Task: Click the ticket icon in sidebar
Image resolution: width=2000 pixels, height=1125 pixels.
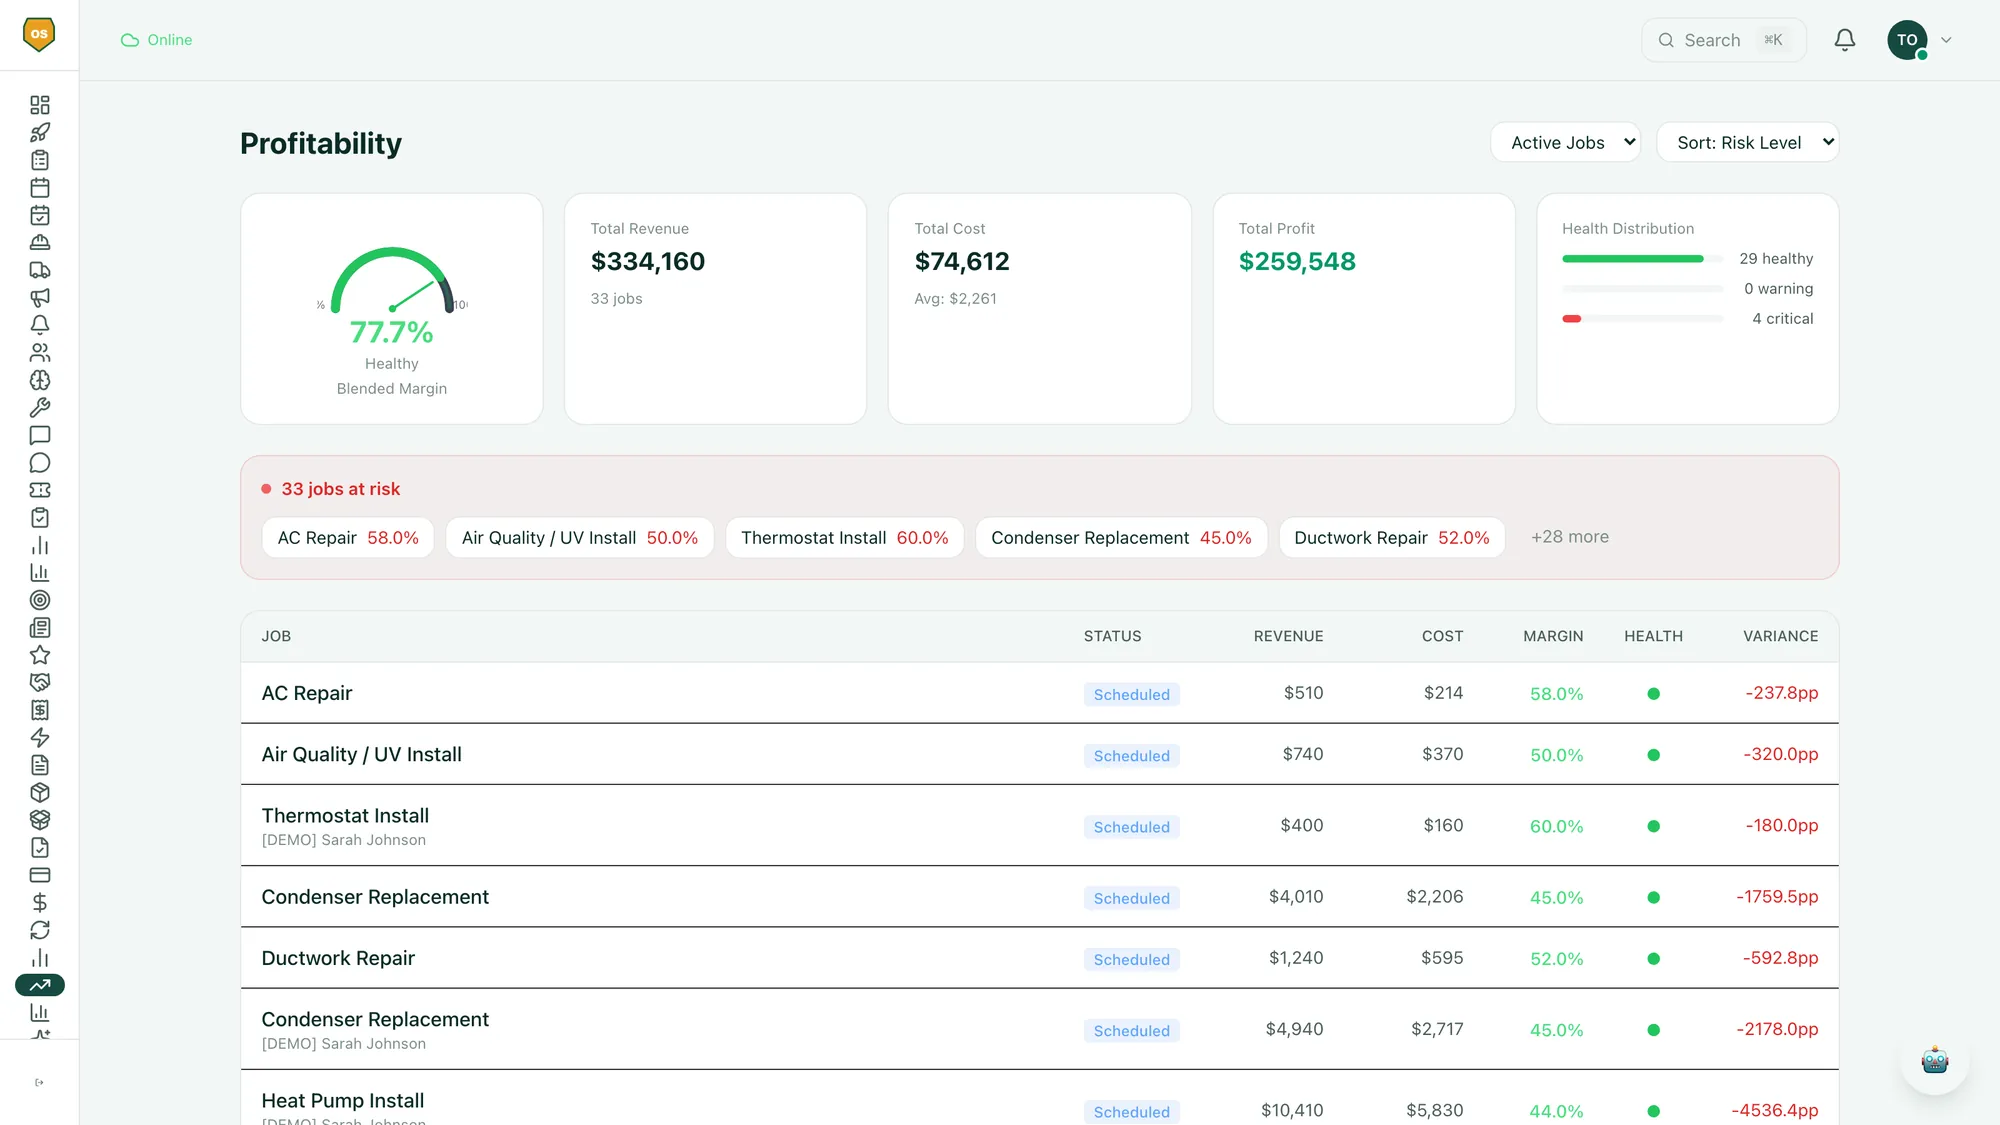Action: [40, 490]
